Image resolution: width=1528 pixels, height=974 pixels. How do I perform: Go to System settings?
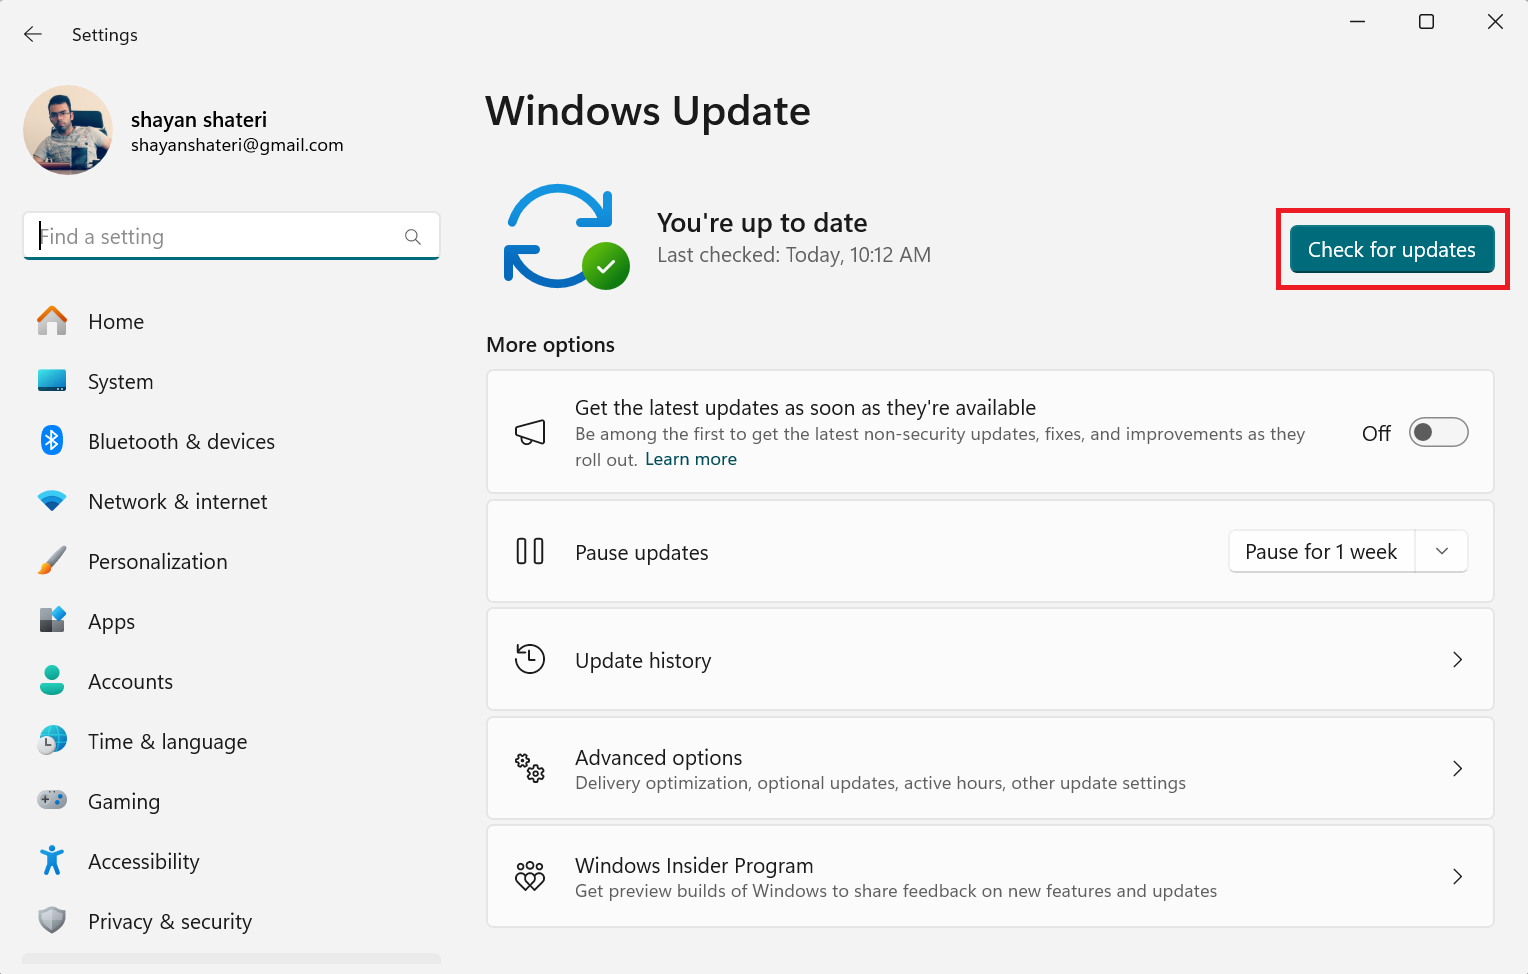click(x=231, y=381)
